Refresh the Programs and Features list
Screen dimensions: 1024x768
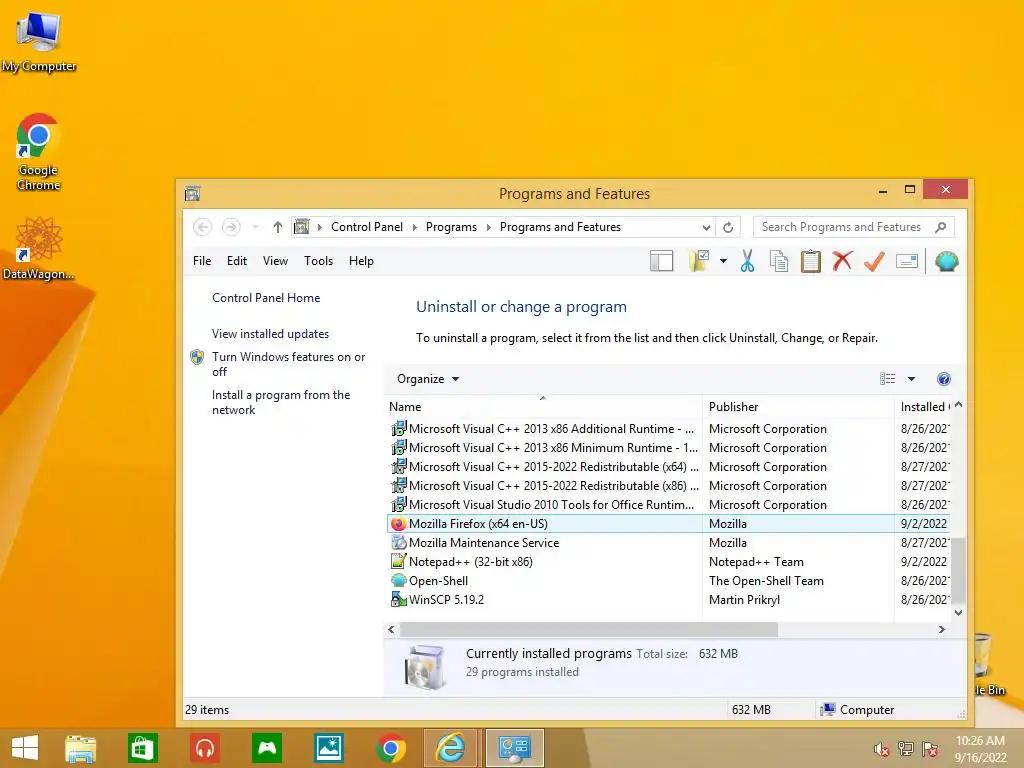tap(728, 227)
